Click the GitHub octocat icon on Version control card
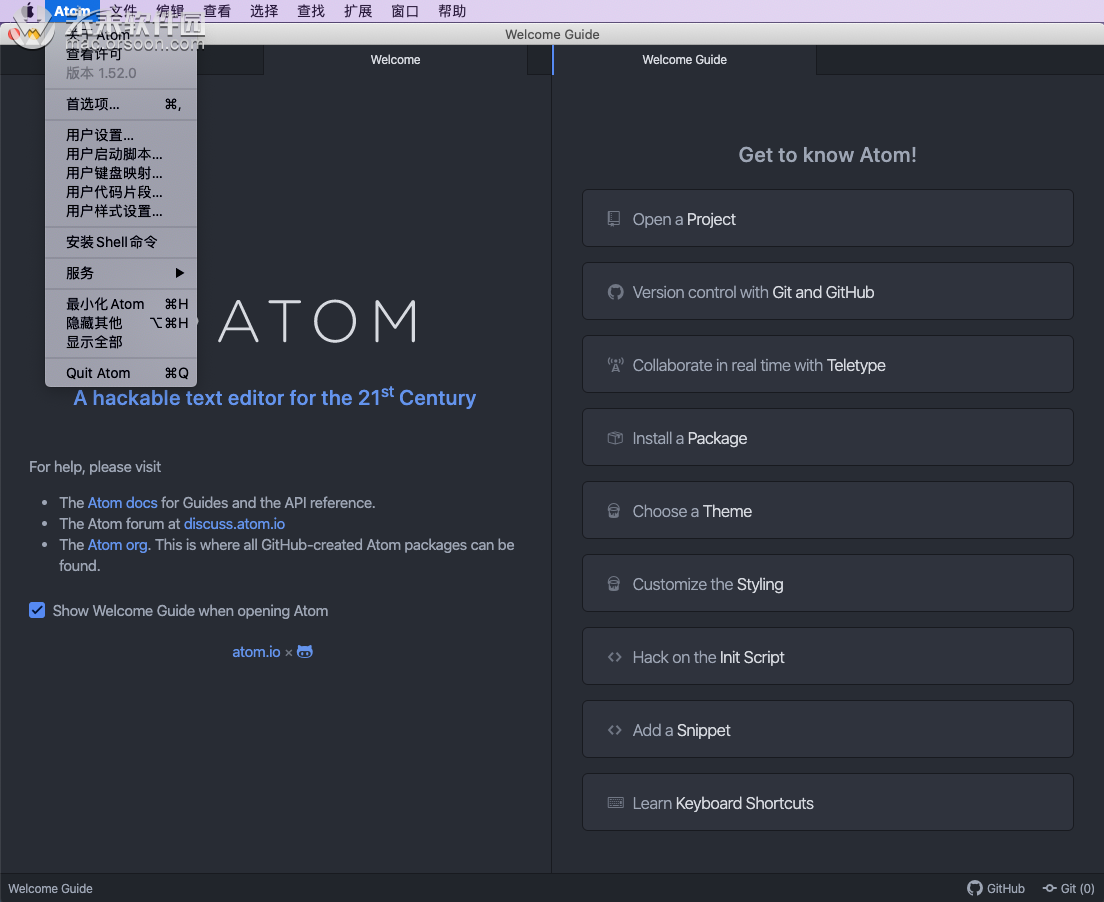Screen dimensions: 1104x902 click(614, 291)
